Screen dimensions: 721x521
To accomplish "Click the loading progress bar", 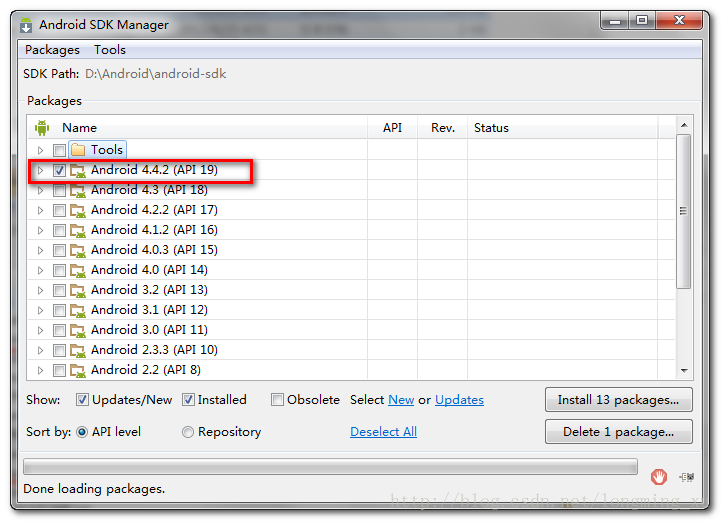I will tap(330, 467).
